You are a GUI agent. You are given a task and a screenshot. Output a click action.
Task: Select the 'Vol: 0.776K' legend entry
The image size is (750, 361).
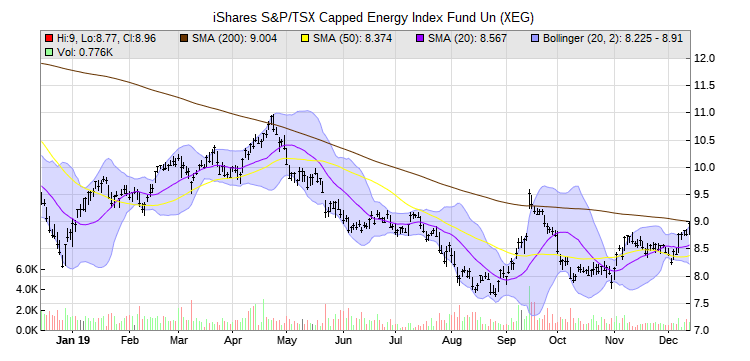pos(84,52)
